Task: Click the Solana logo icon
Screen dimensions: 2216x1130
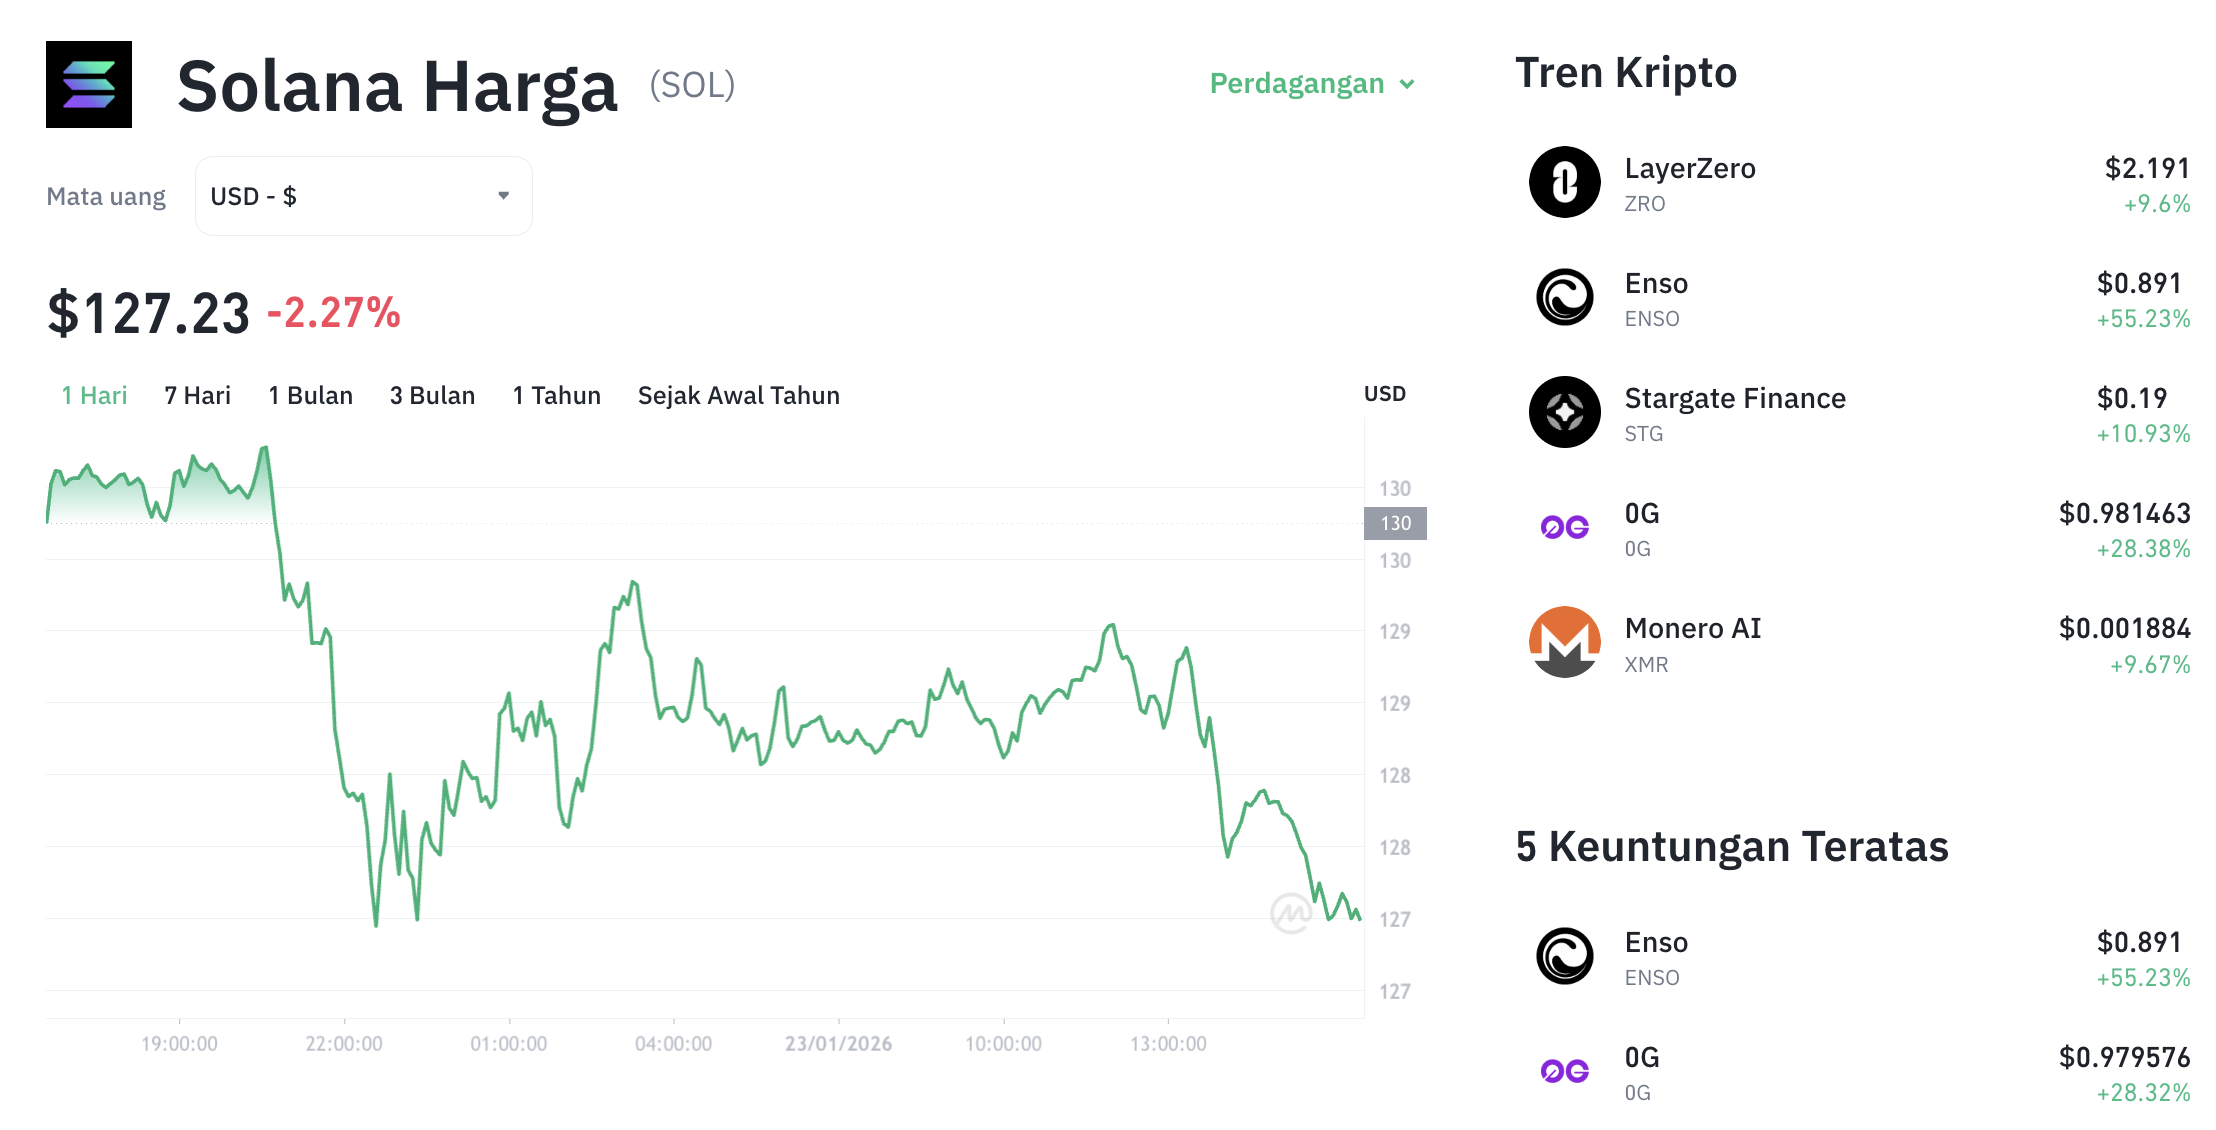Action: 88,84
